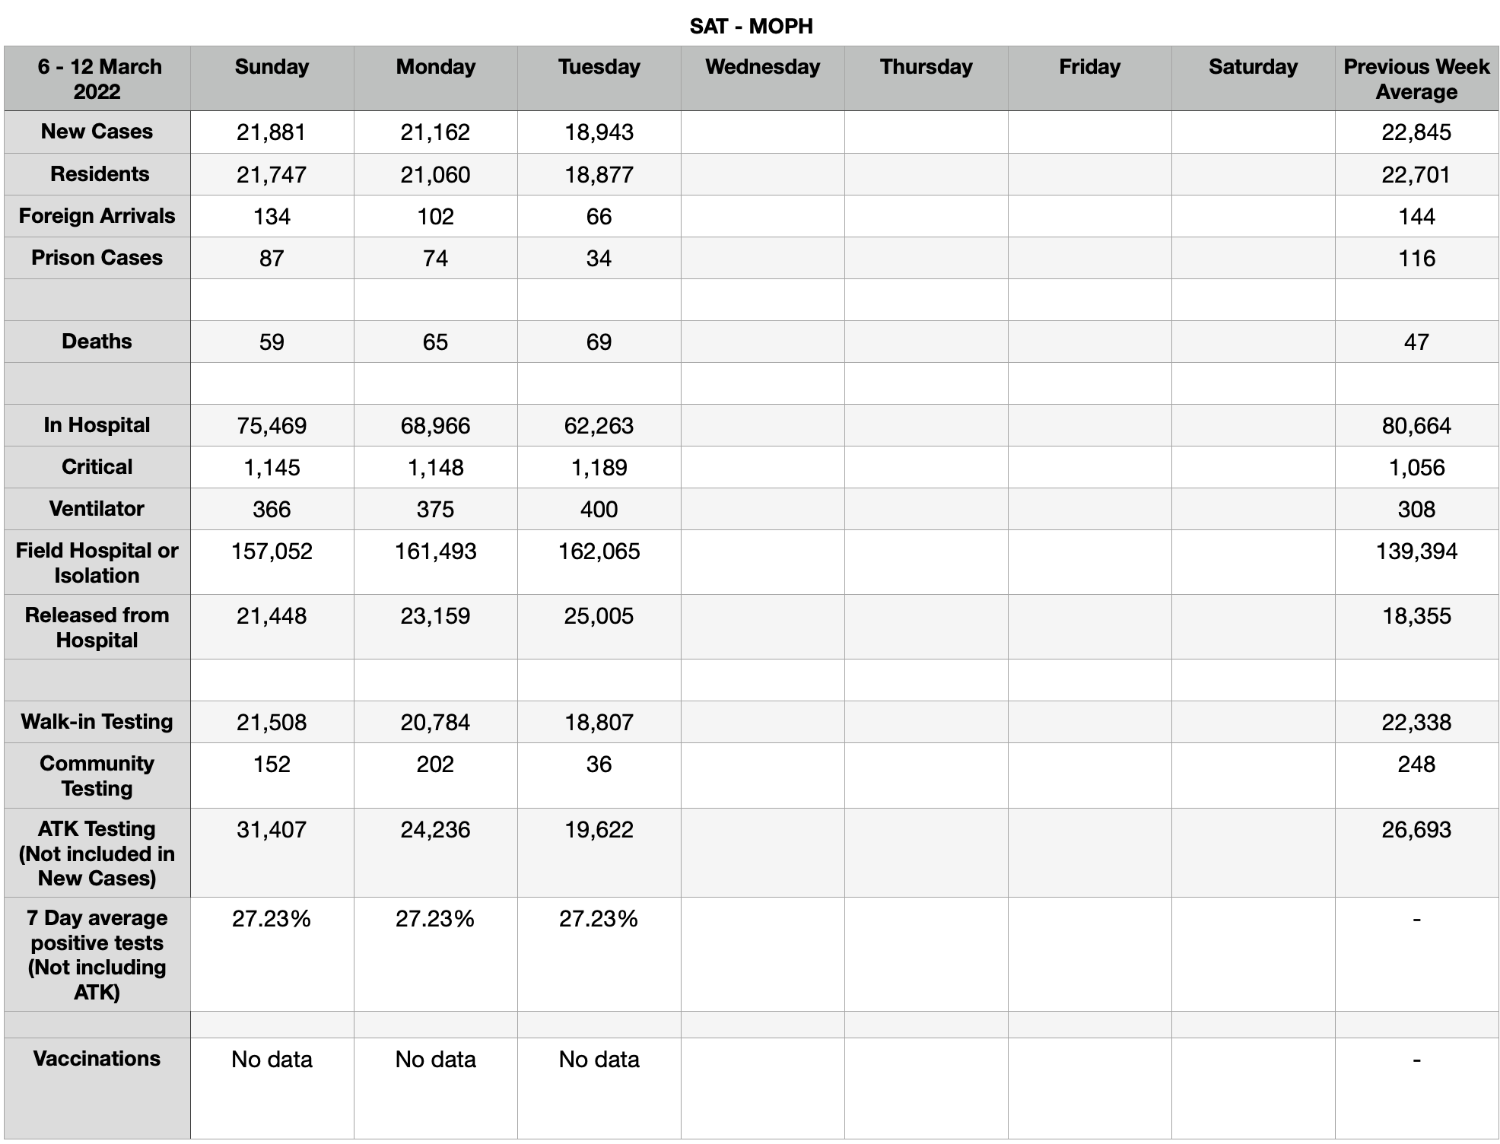Select Tuesday deaths cell showing 69

(x=599, y=342)
